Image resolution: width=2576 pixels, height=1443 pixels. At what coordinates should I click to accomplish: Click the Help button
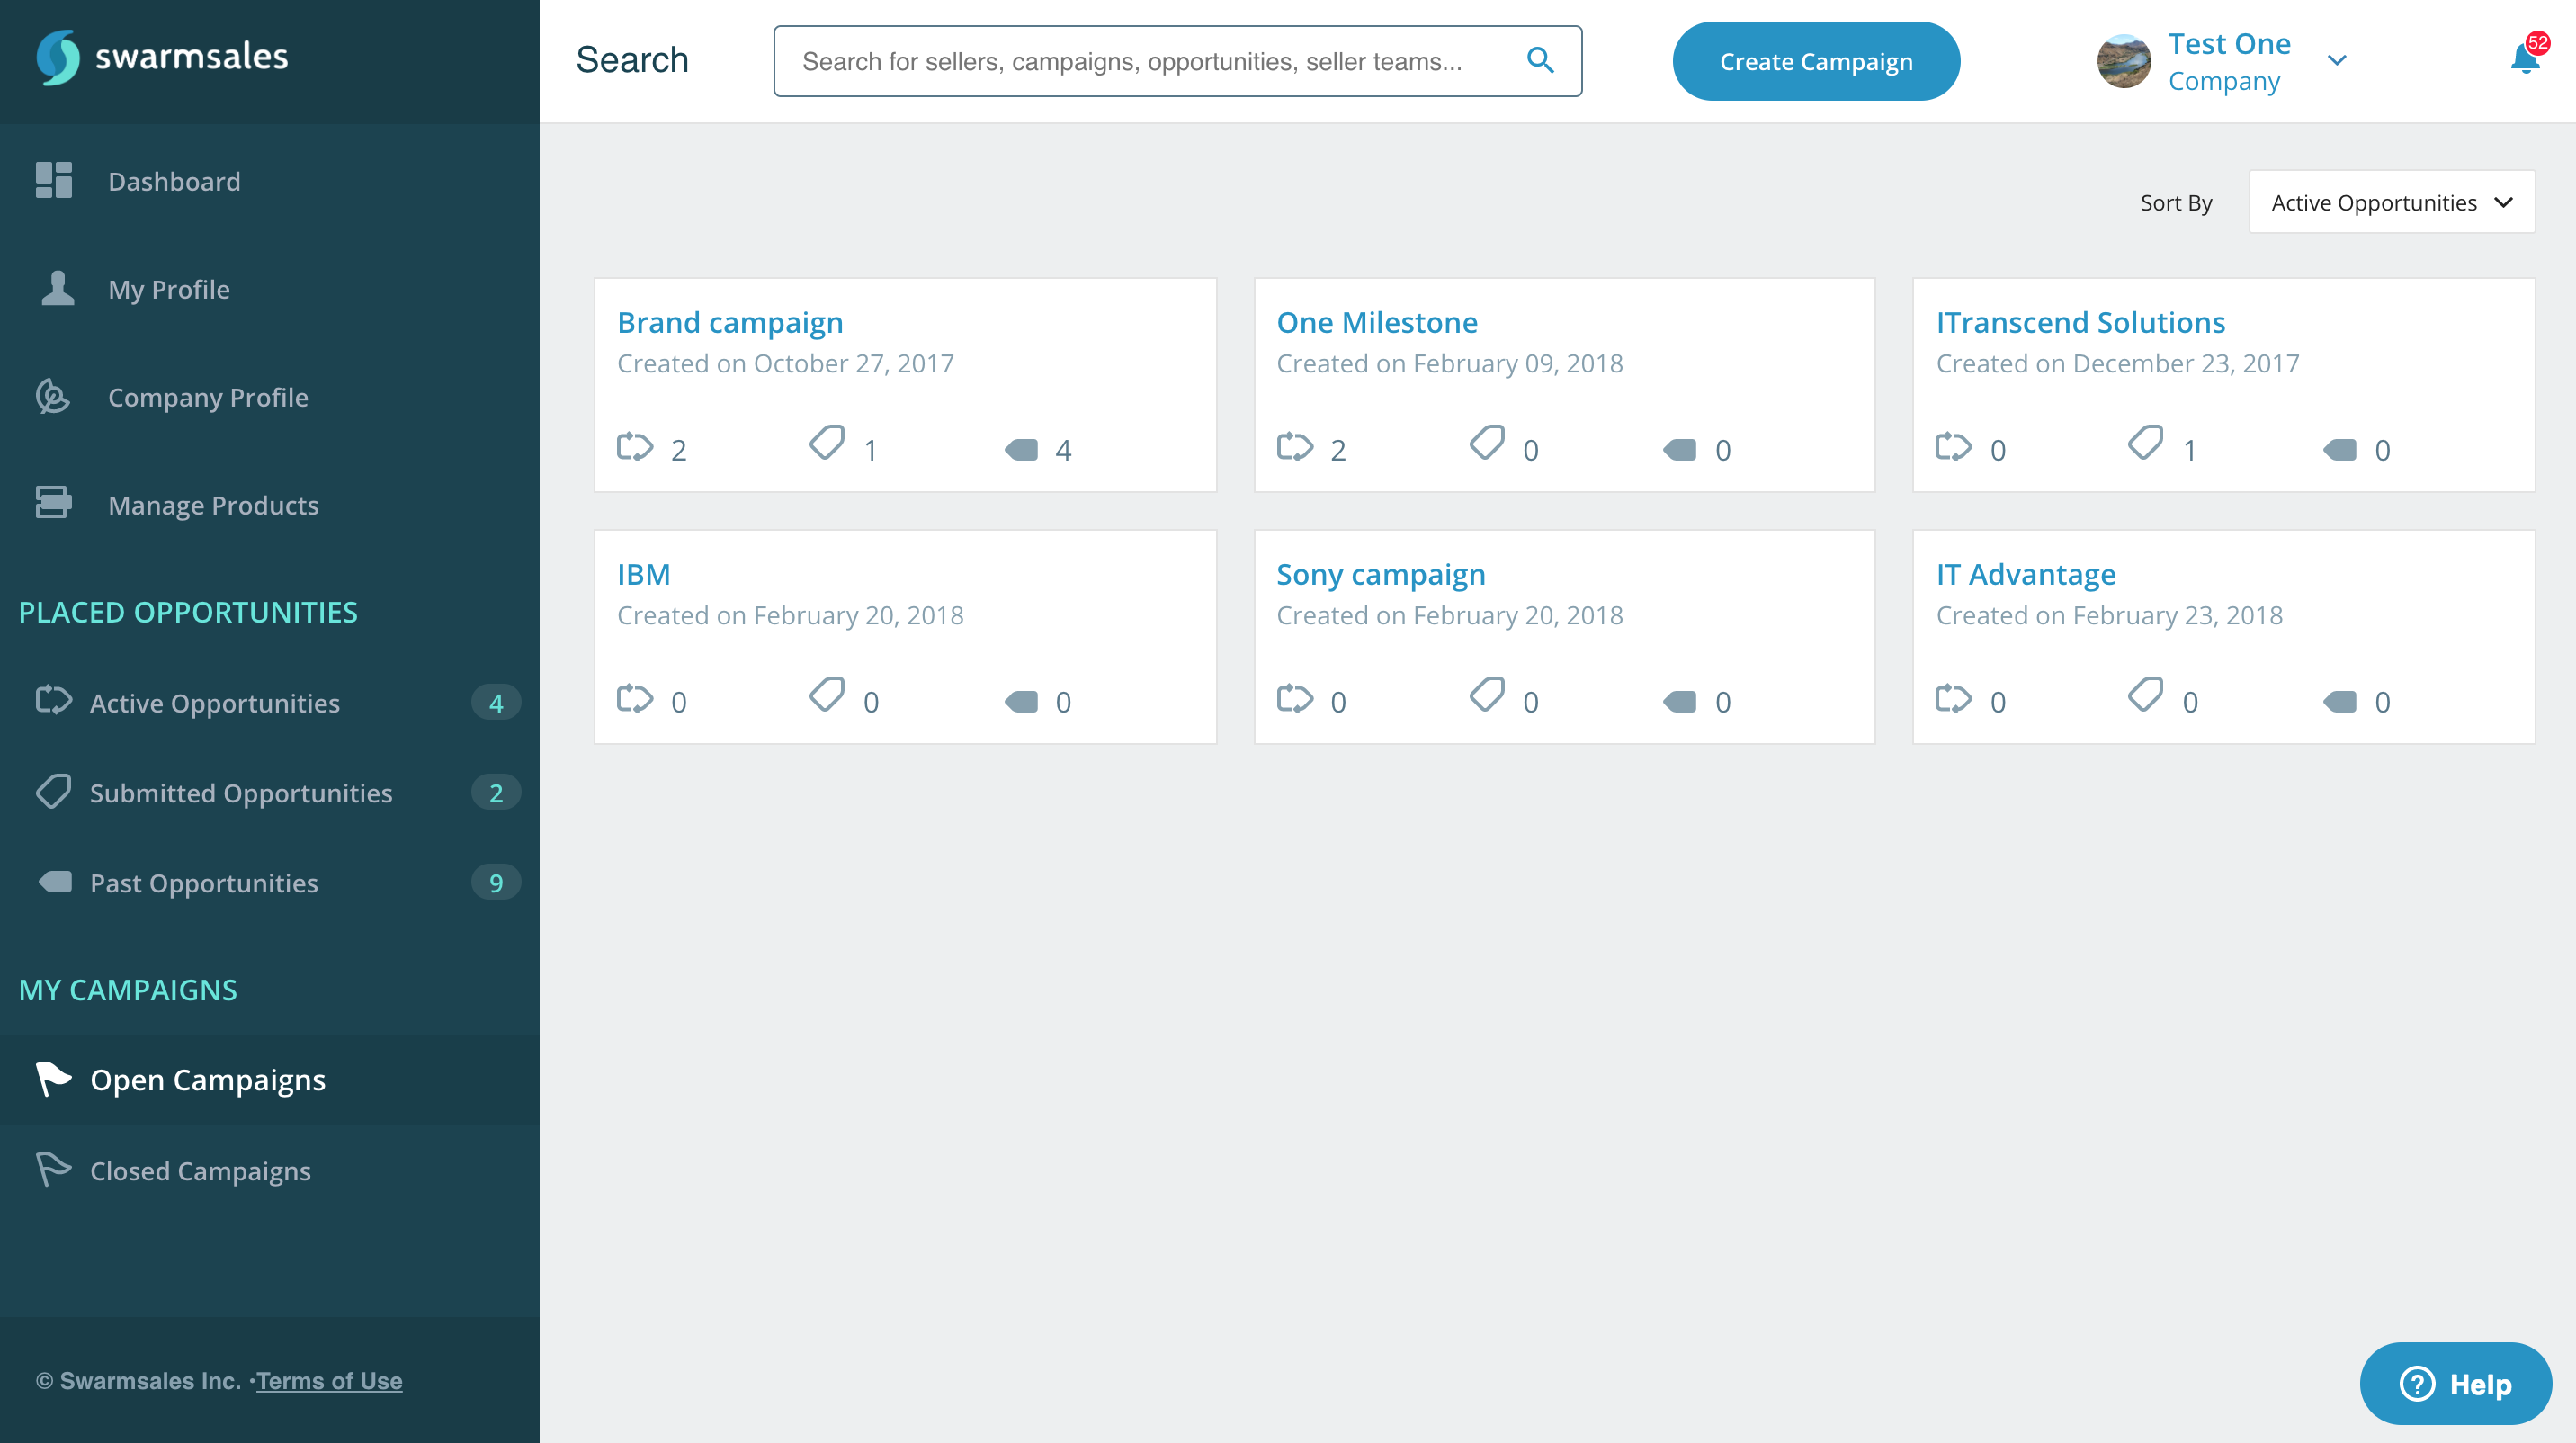click(2455, 1384)
